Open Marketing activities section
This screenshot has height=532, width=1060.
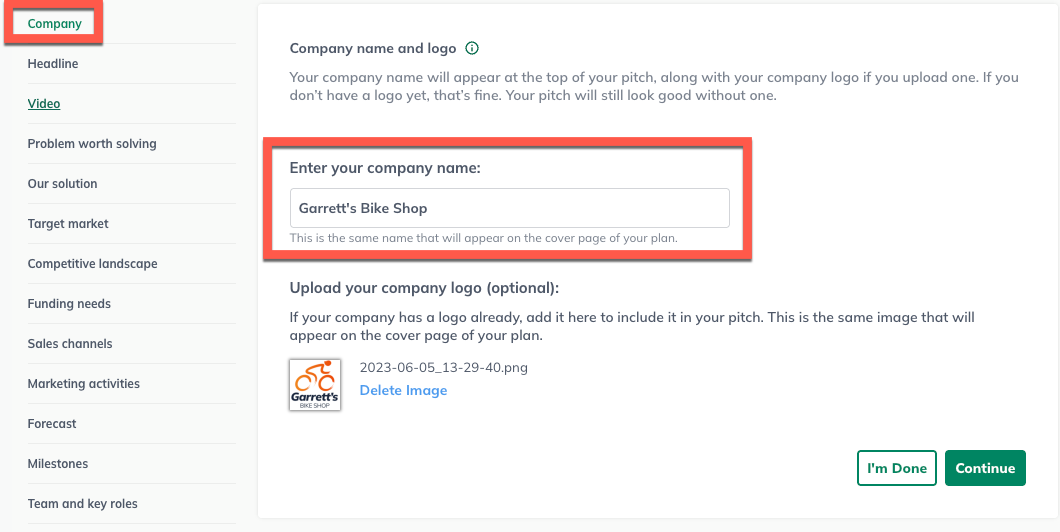tap(84, 384)
